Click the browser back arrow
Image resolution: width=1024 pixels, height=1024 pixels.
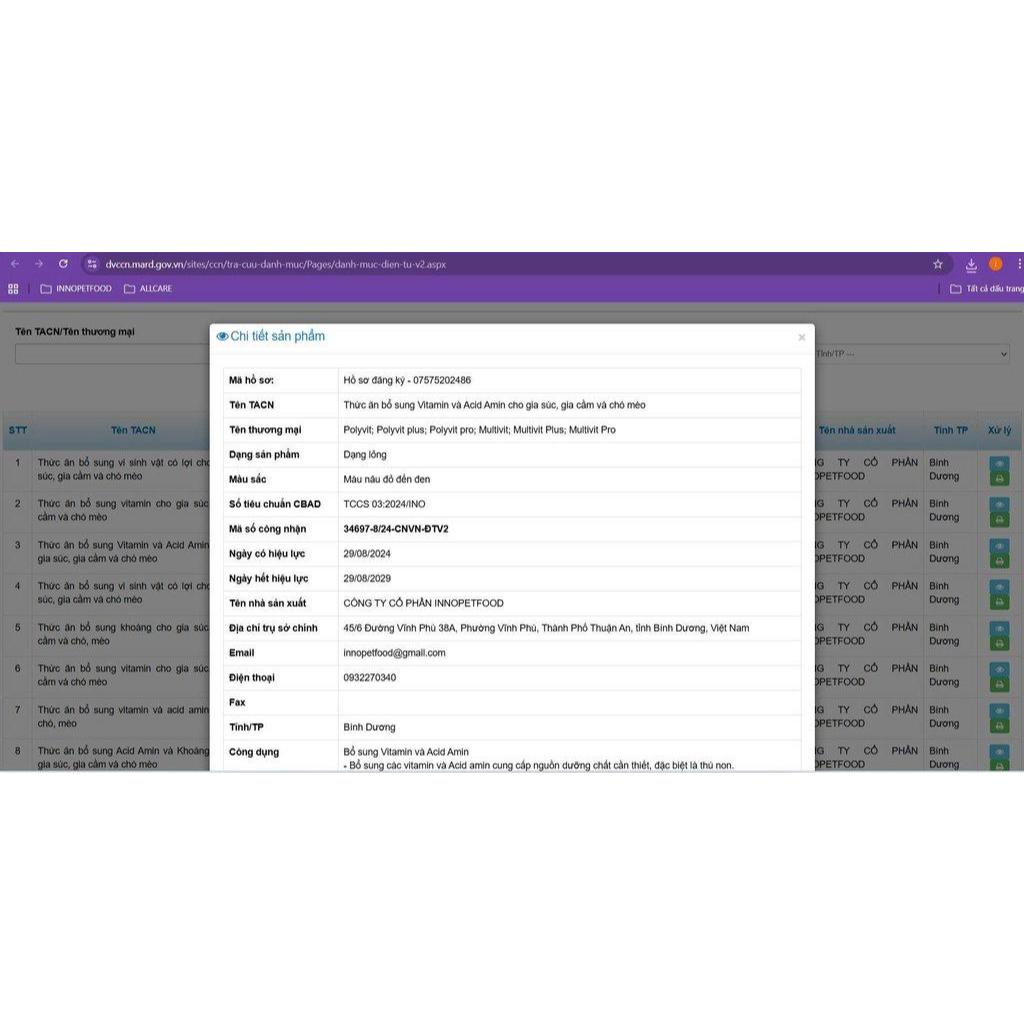click(x=15, y=264)
